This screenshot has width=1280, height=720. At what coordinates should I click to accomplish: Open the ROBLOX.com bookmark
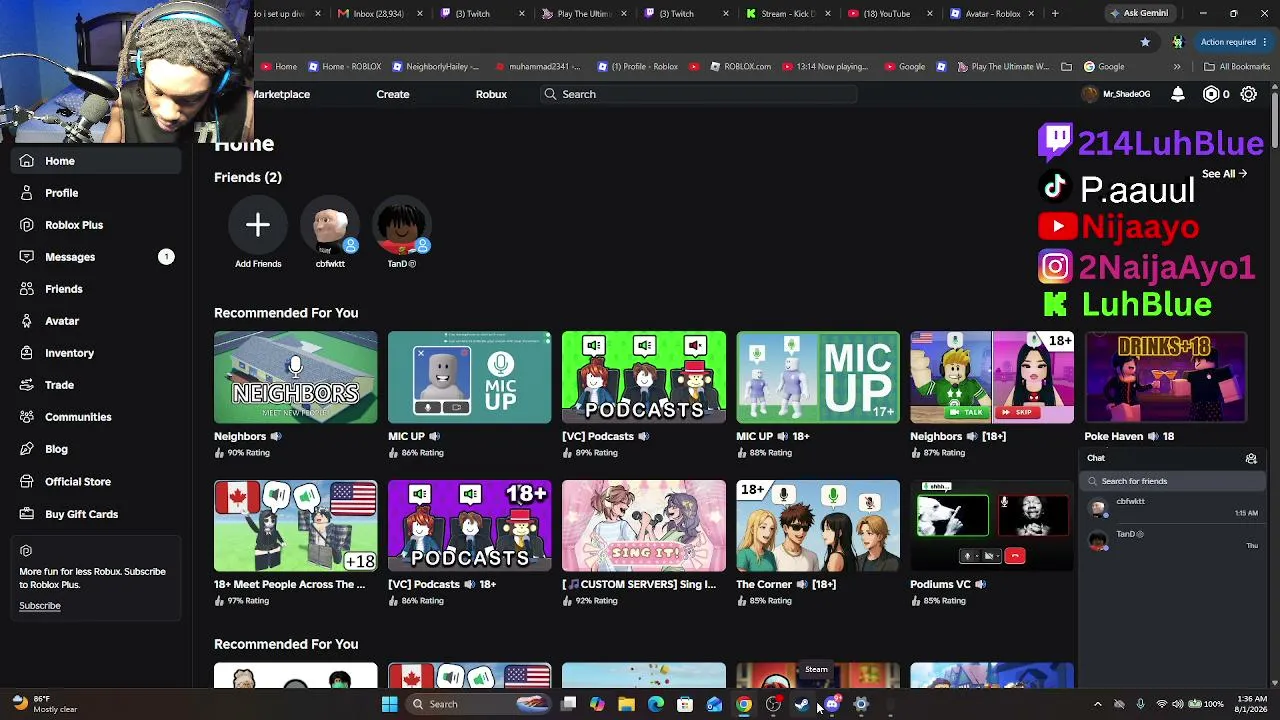pyautogui.click(x=740, y=67)
